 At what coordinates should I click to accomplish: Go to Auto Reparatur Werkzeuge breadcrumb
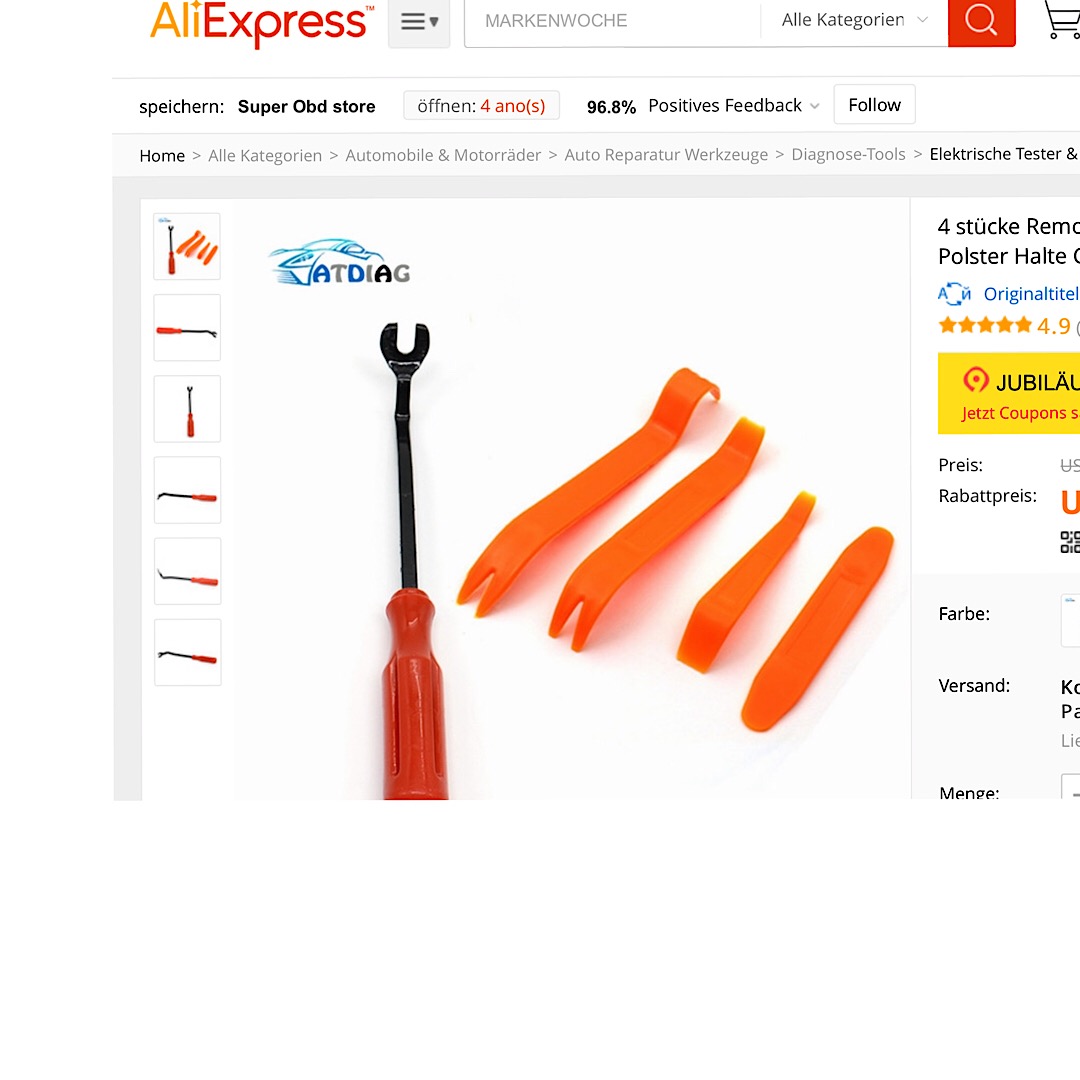tap(666, 155)
